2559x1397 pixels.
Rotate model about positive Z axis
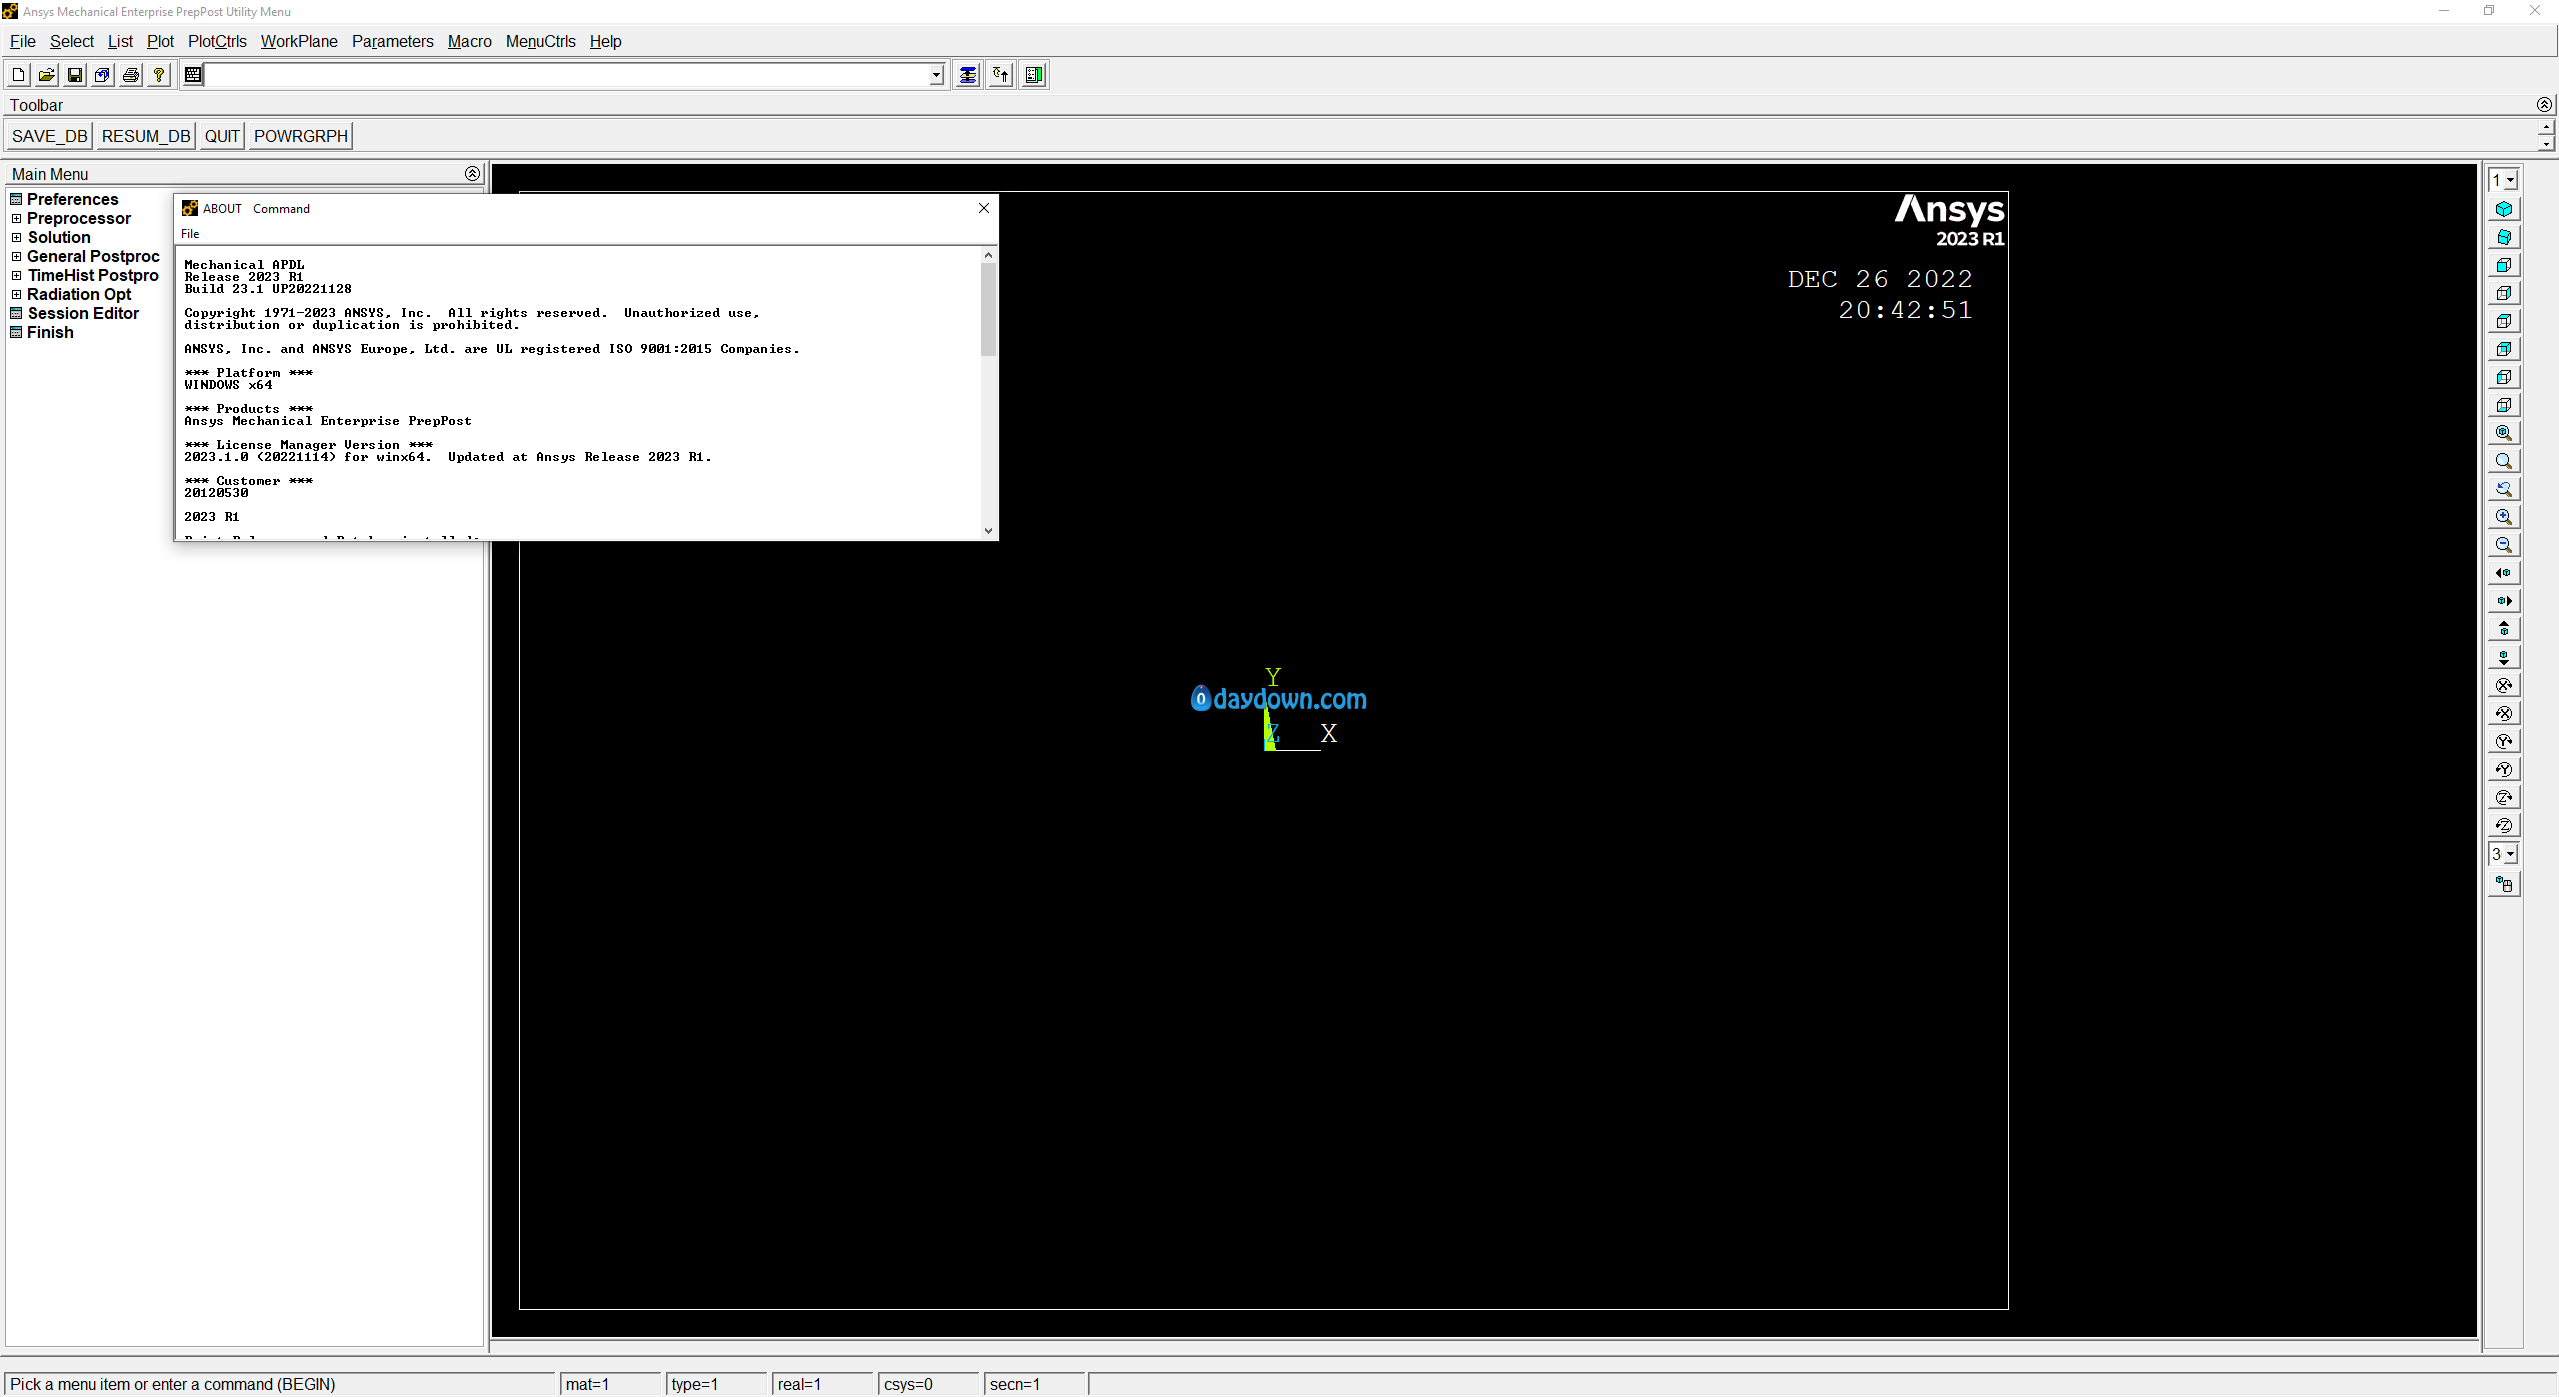tap(2504, 797)
